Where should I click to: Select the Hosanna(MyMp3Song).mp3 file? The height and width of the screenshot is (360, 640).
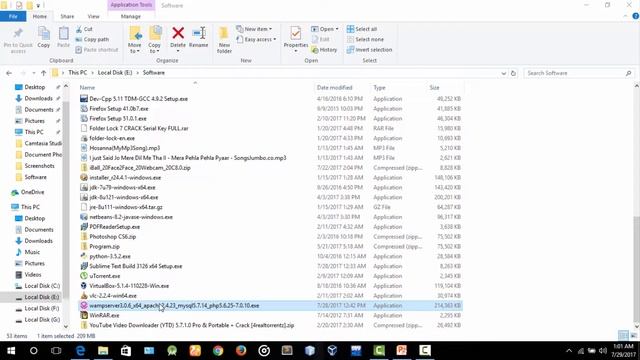coord(124,148)
